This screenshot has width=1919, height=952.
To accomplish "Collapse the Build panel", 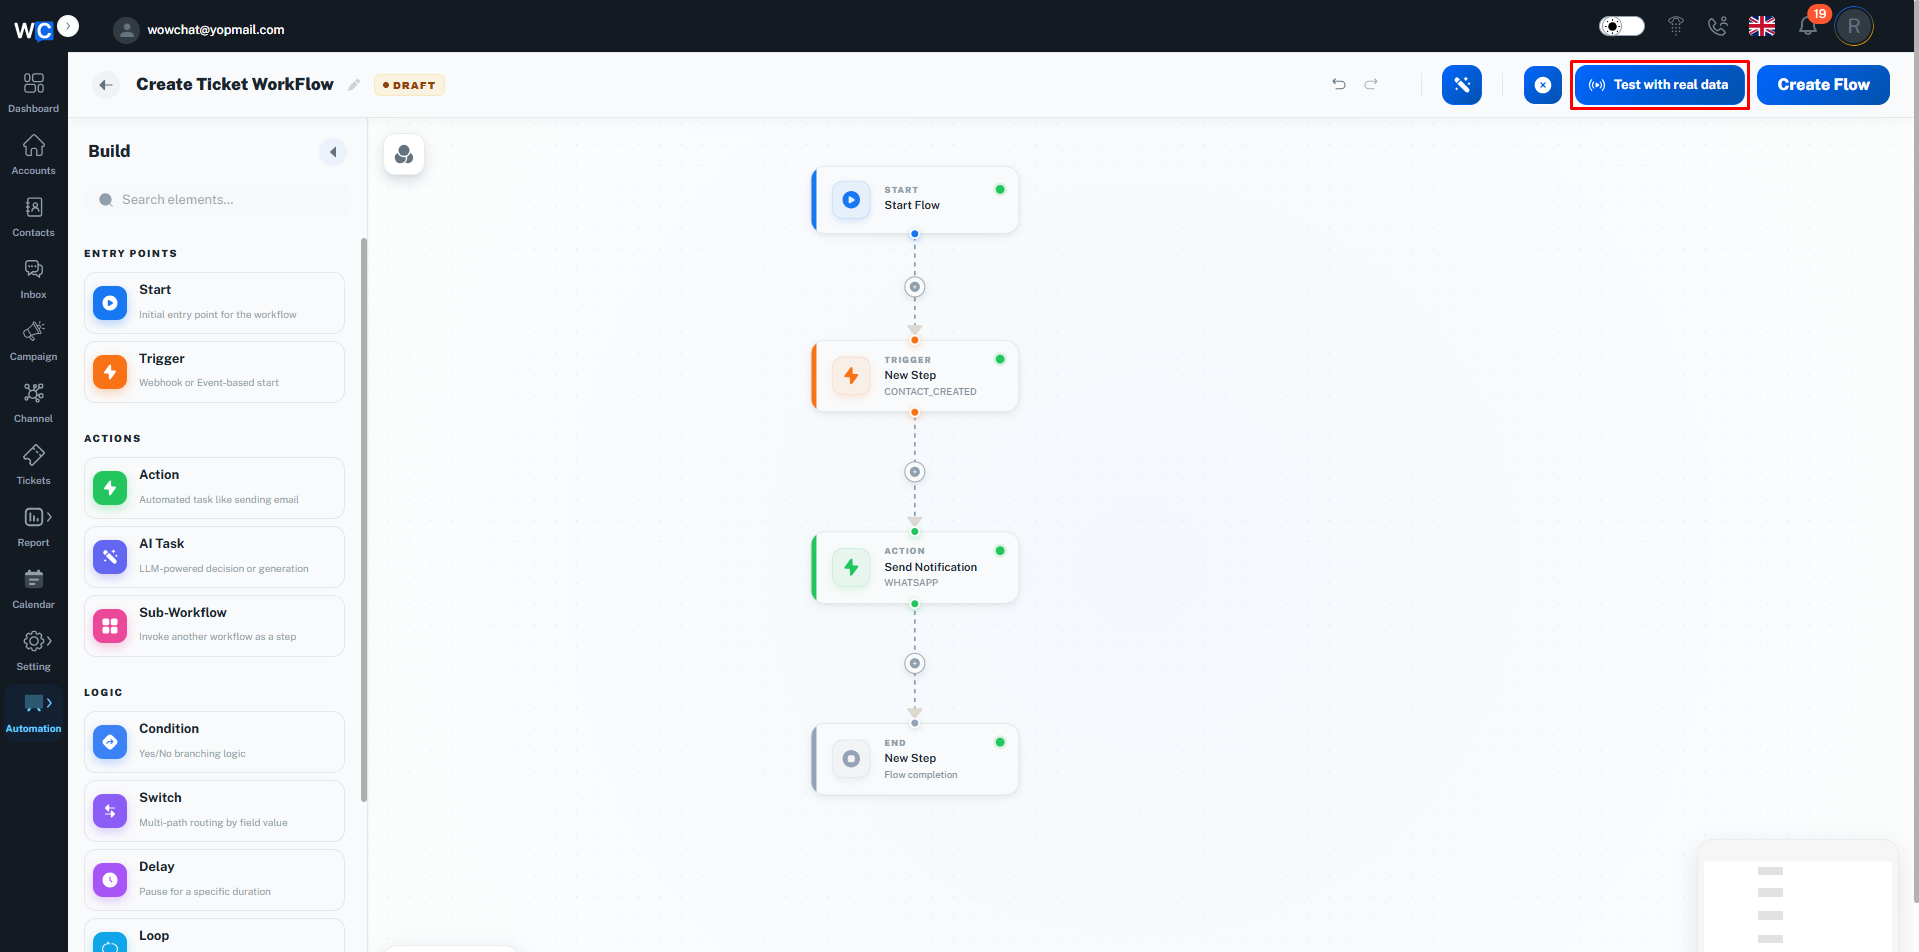I will pyautogui.click(x=333, y=152).
